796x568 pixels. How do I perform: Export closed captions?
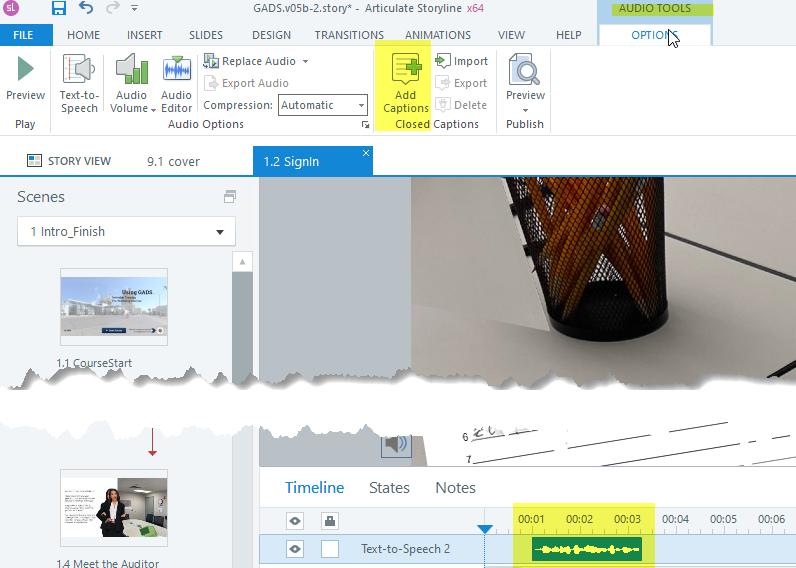[461, 83]
